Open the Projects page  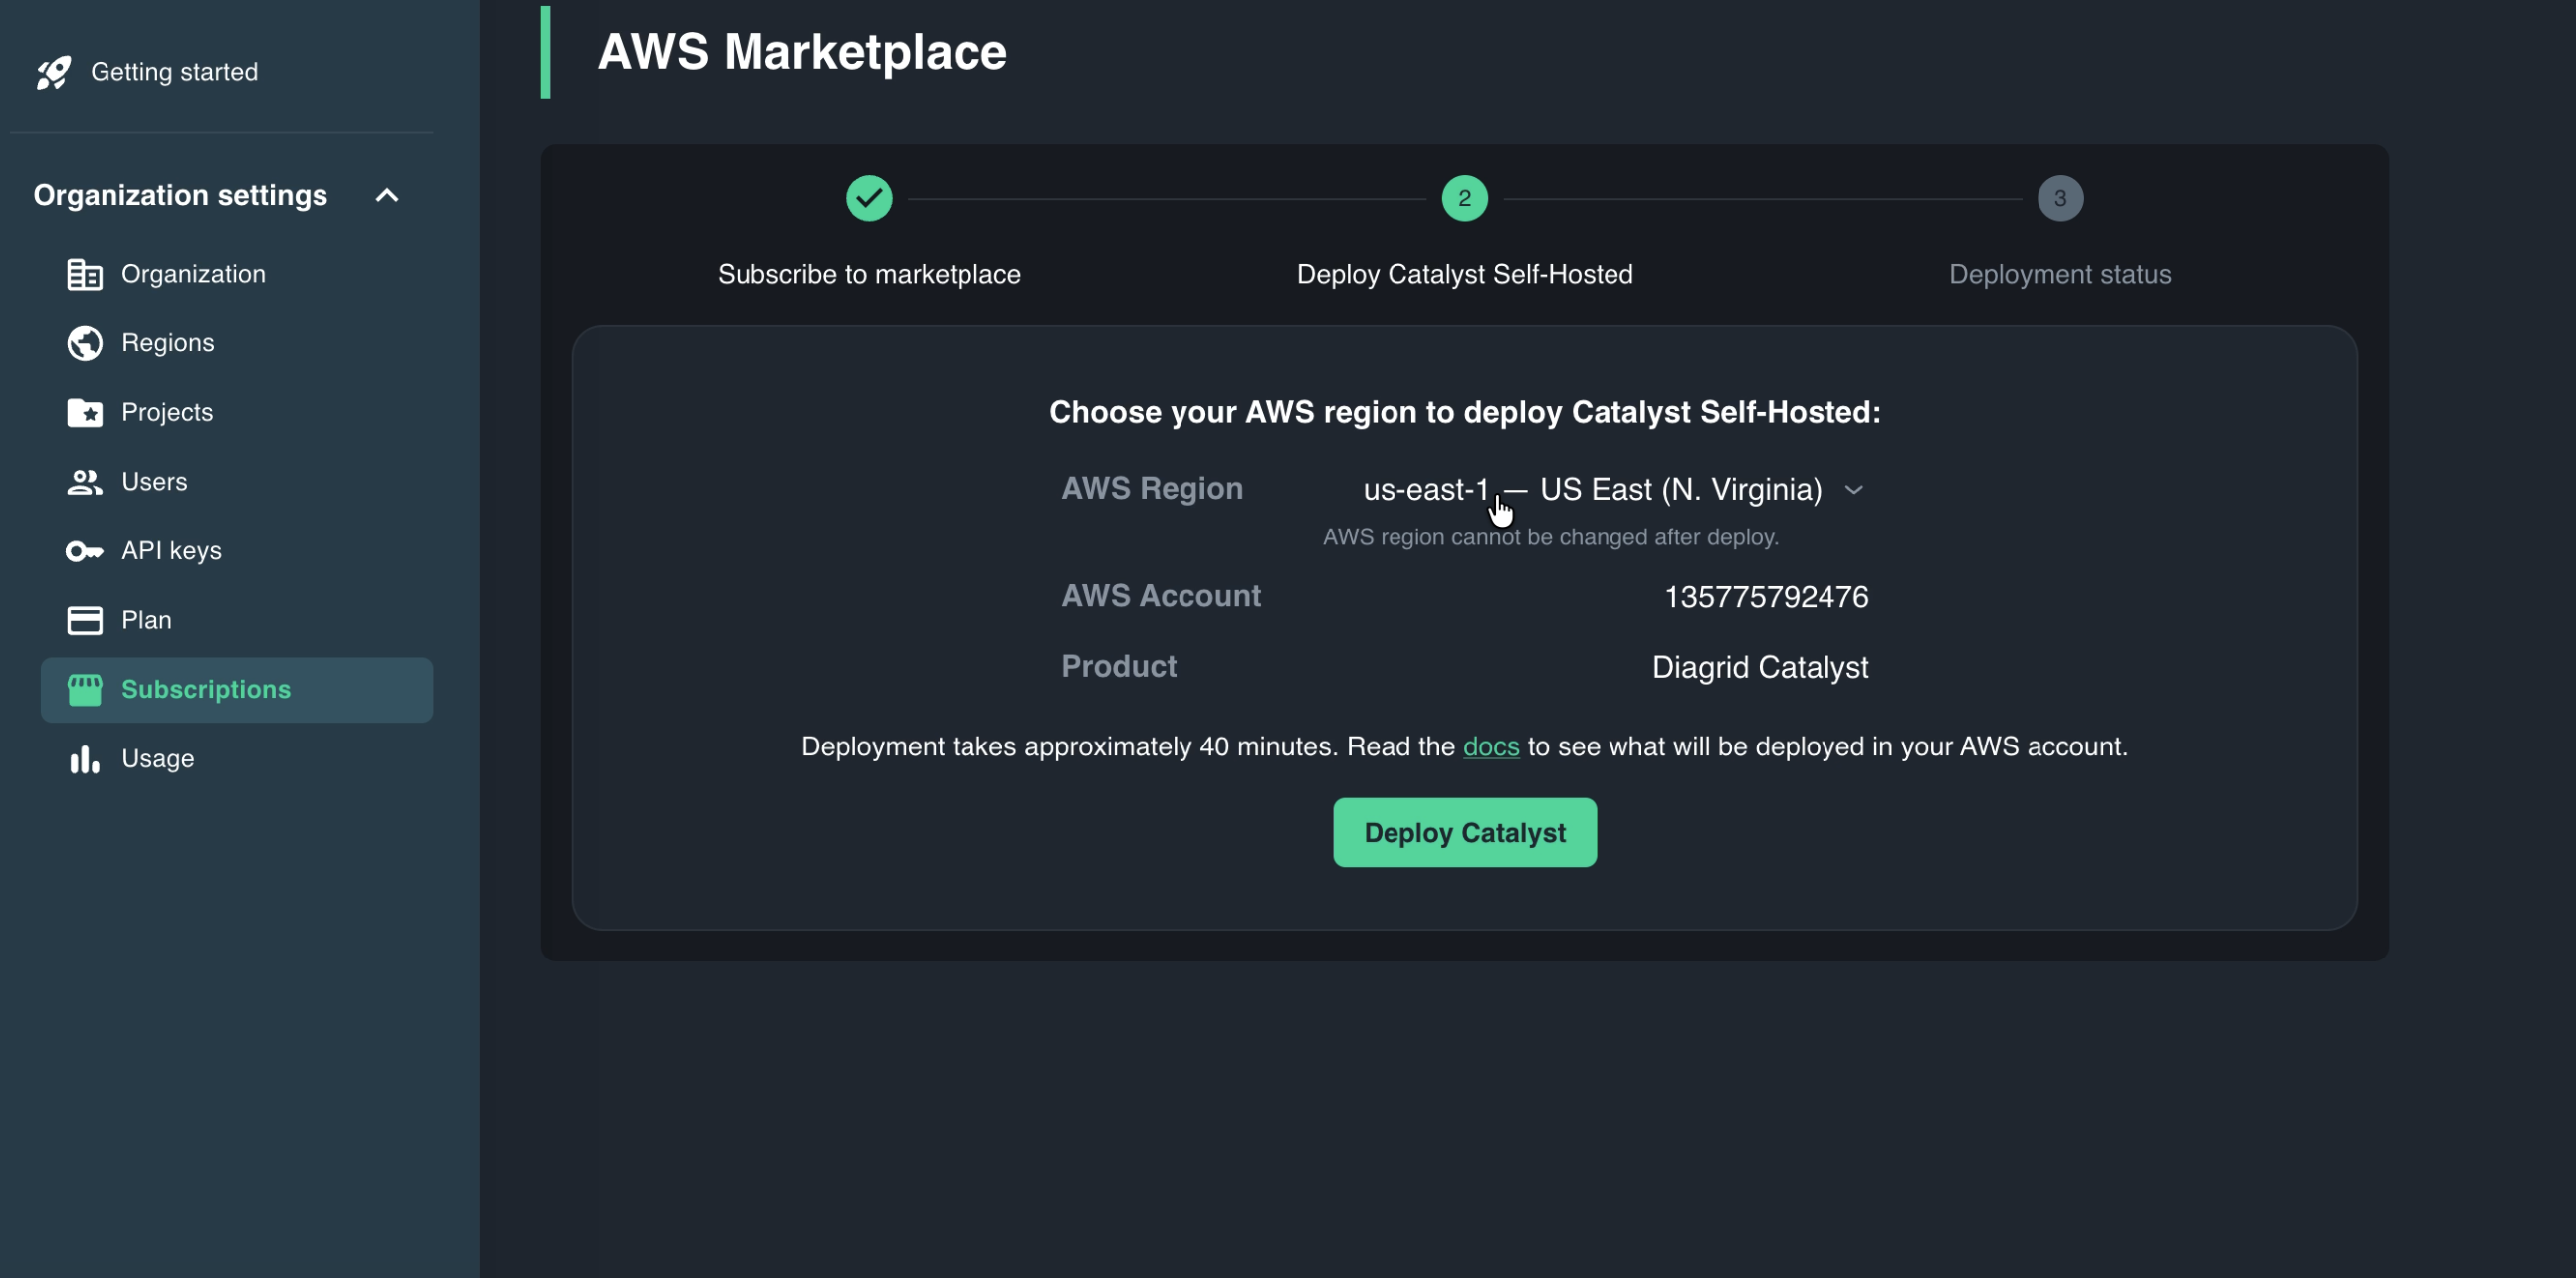pos(167,412)
